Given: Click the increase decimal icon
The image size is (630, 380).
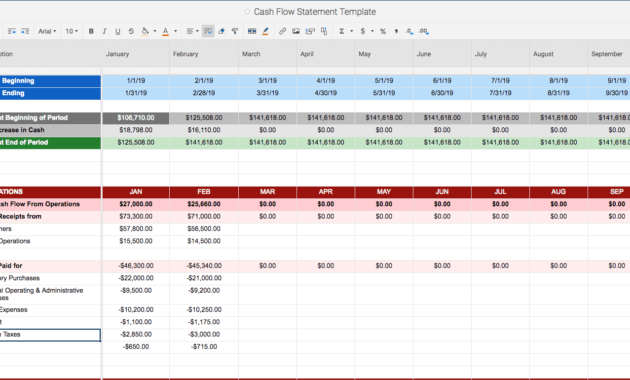Looking at the screenshot, I should [424, 31].
